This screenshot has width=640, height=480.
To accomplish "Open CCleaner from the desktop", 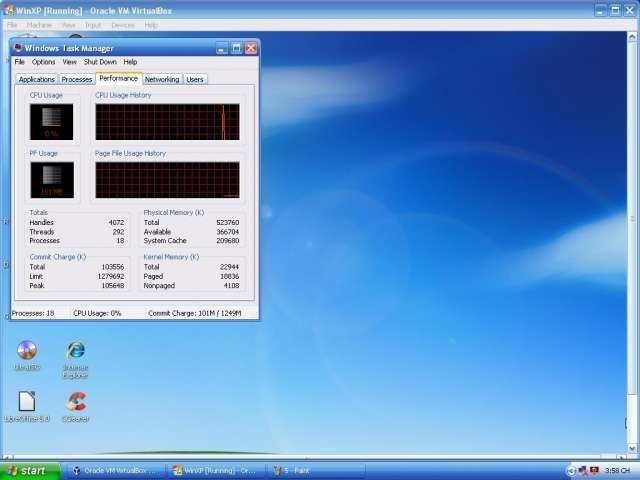I will point(76,401).
